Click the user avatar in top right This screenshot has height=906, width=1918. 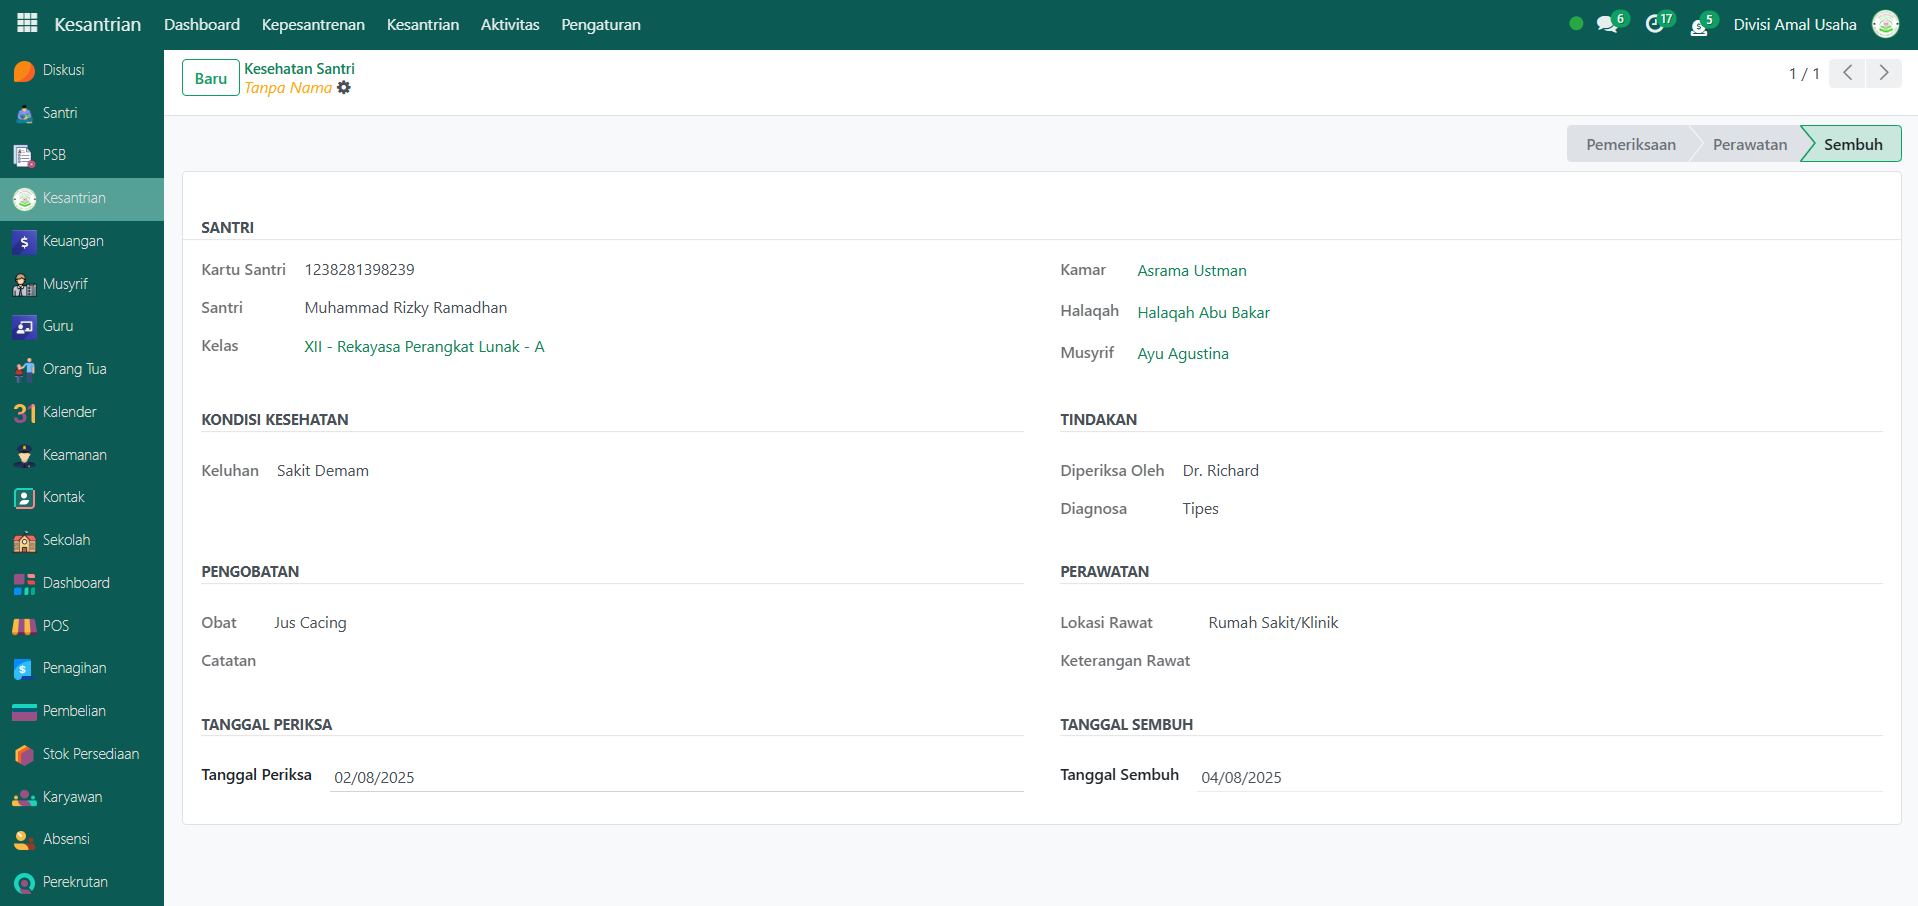tap(1885, 24)
